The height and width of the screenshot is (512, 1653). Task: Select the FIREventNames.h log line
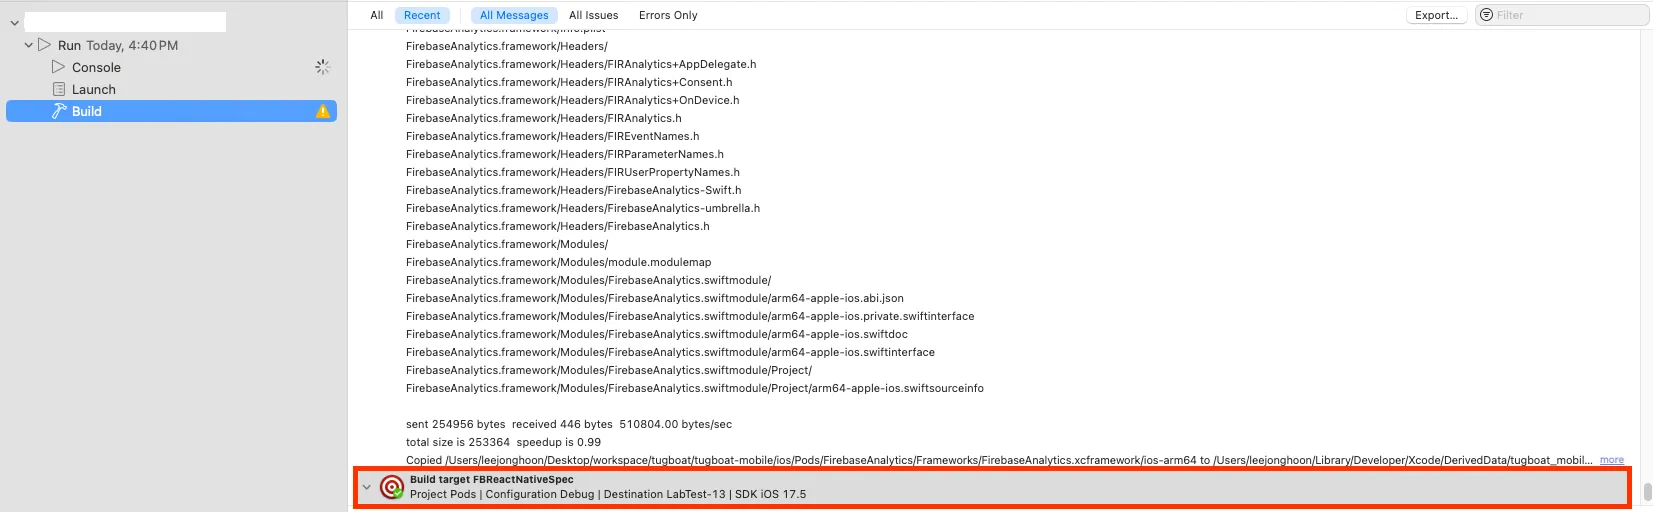[553, 136]
